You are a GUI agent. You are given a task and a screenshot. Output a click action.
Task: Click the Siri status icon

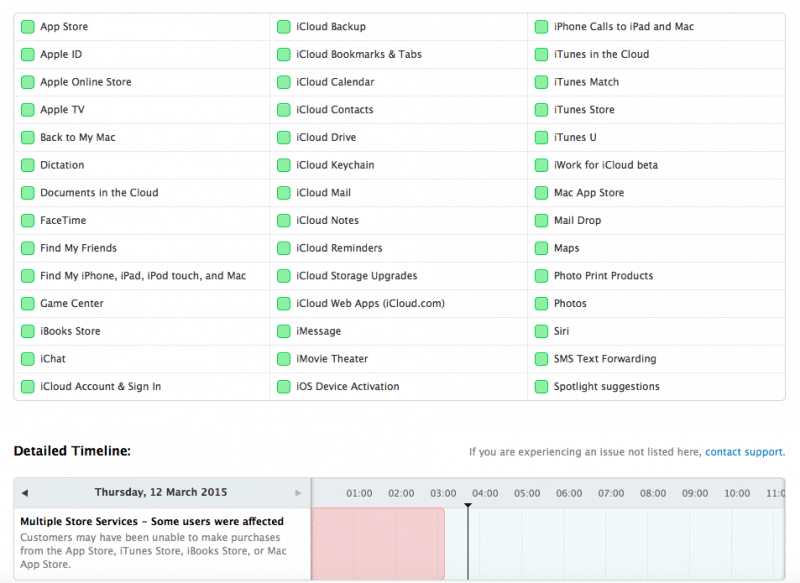[x=541, y=331]
